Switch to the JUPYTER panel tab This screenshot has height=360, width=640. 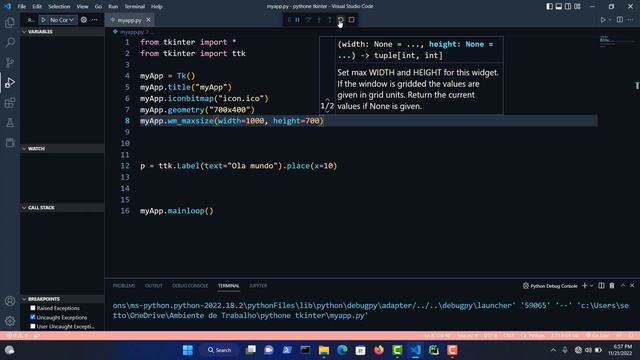coord(258,286)
